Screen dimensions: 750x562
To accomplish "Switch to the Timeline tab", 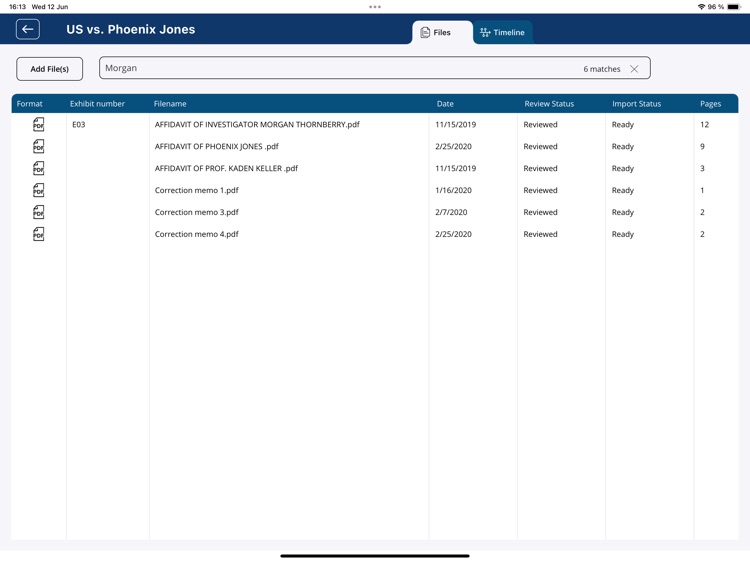I will click(503, 33).
